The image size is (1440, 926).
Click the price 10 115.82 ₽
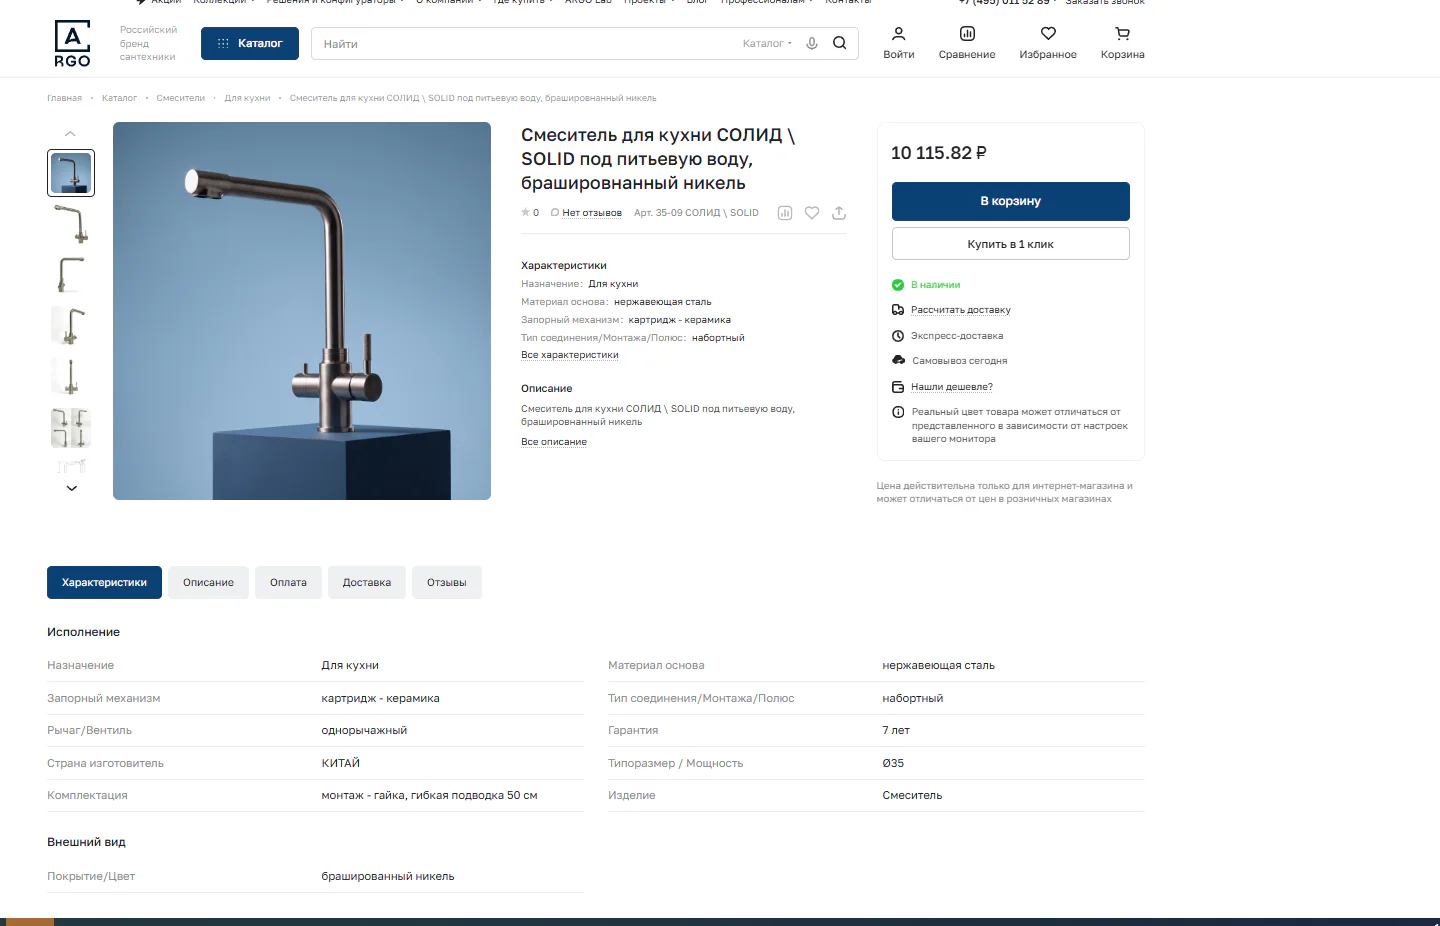click(x=939, y=153)
